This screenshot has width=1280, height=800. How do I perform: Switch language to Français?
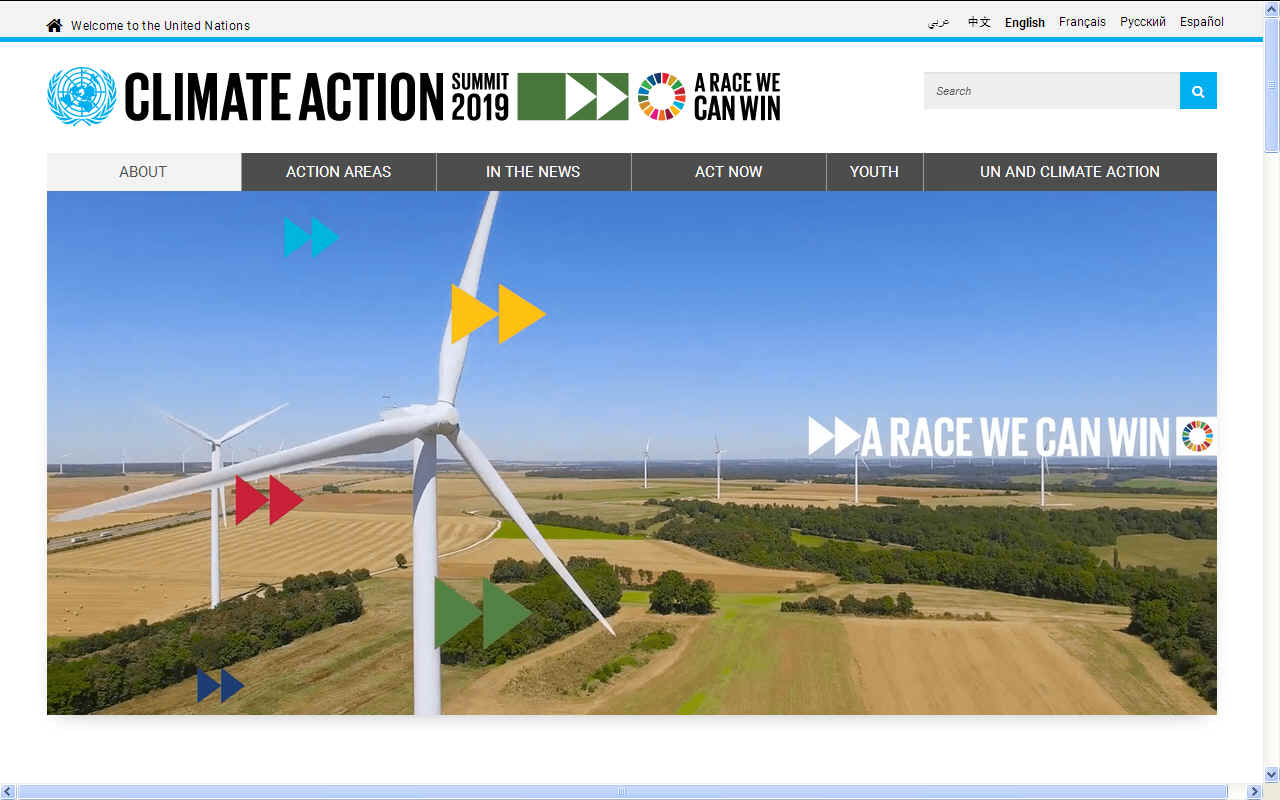point(1082,22)
